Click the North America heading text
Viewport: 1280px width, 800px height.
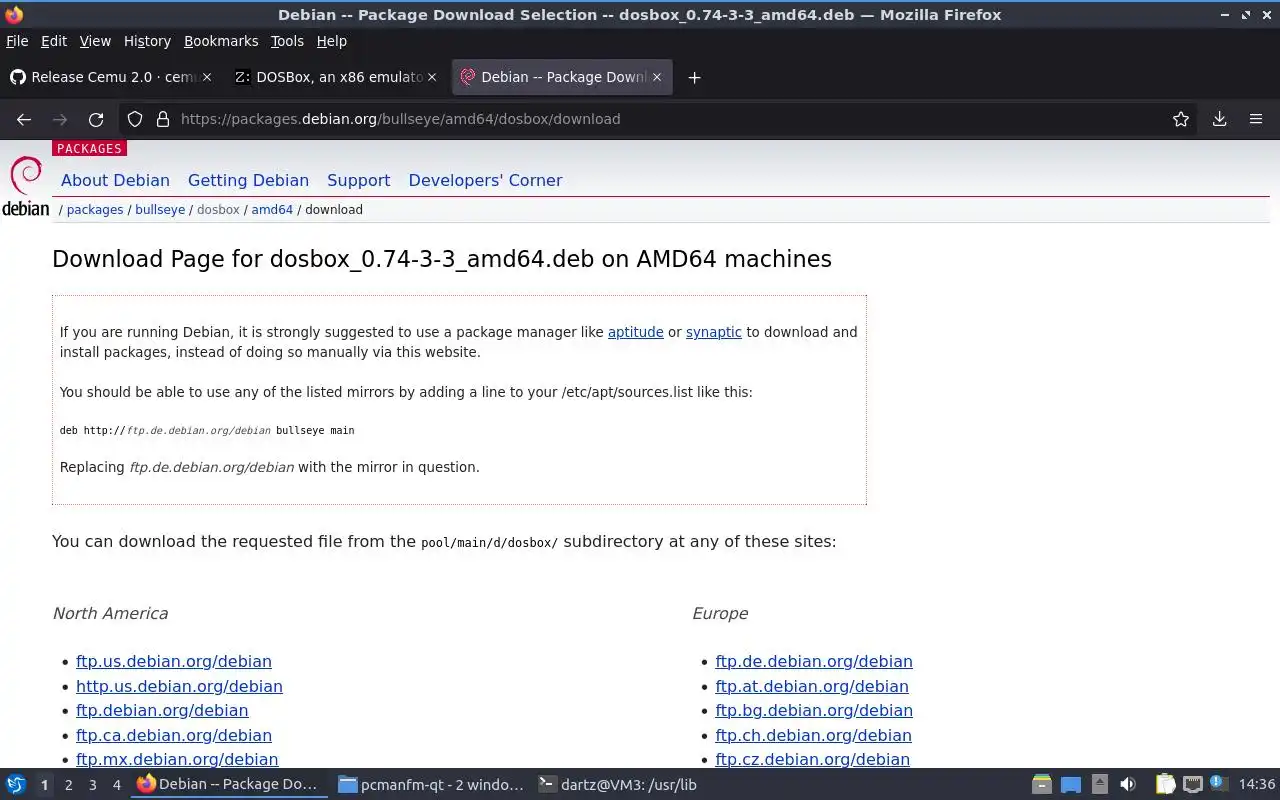pyautogui.click(x=110, y=614)
